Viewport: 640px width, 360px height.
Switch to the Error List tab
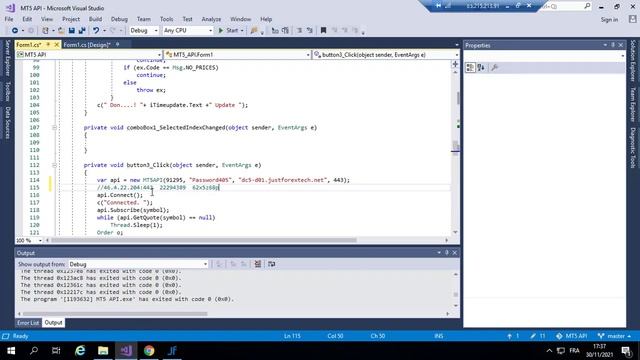(28, 323)
